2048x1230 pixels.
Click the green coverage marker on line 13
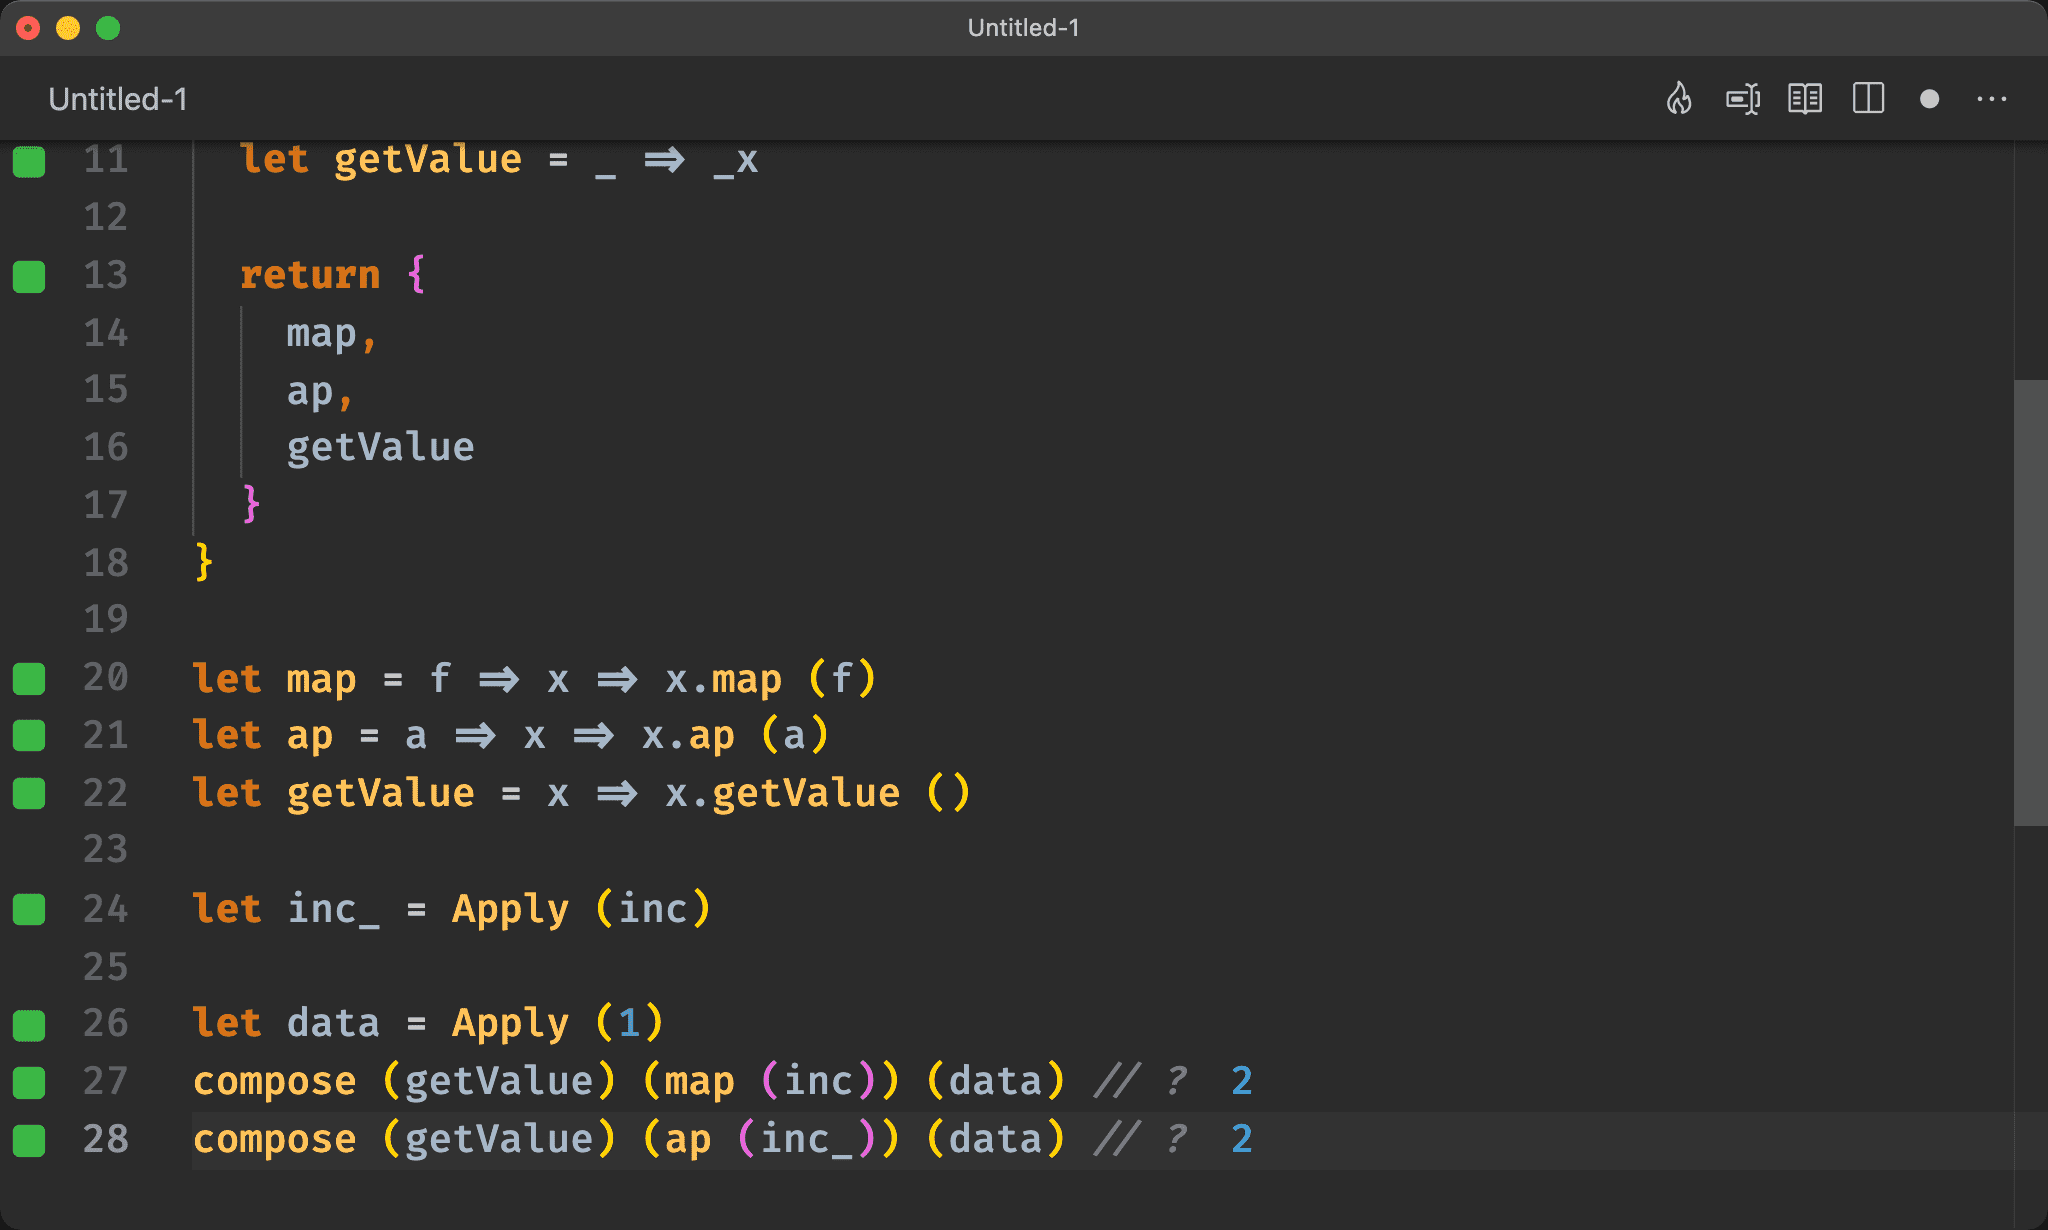click(x=29, y=276)
